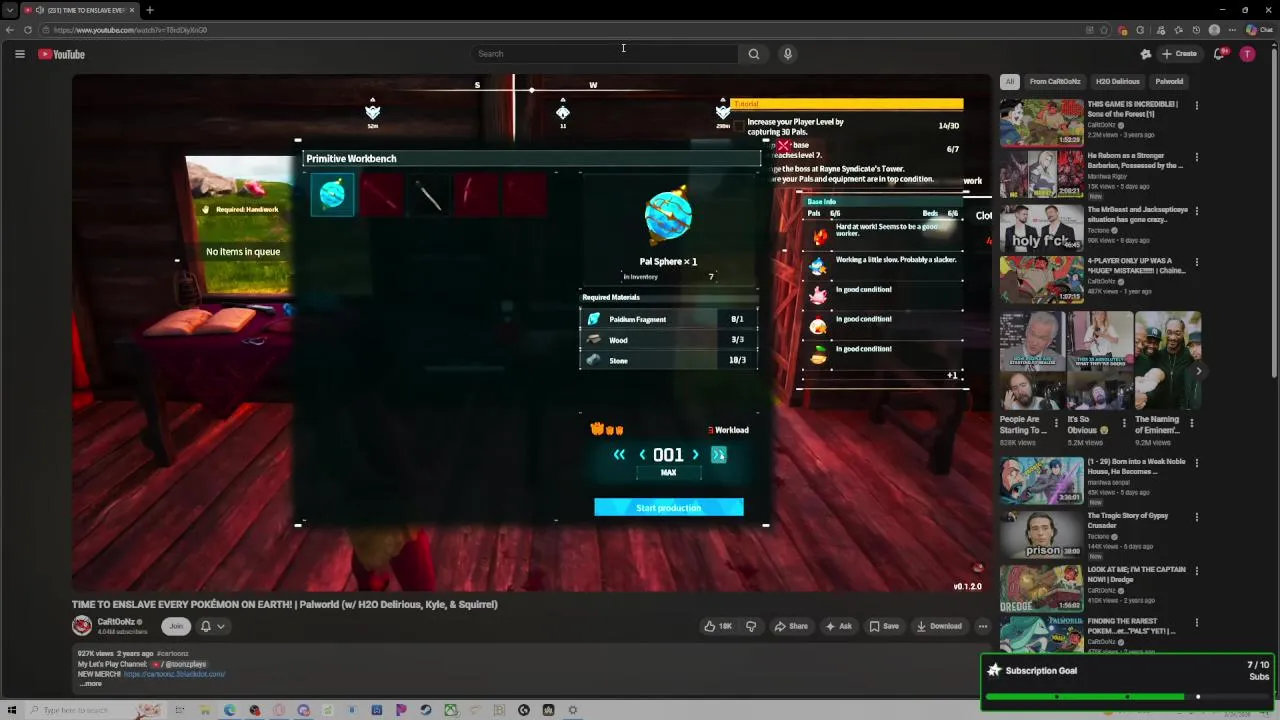Start voice search with microphone icon
This screenshot has width=1280, height=720.
pyautogui.click(x=788, y=54)
